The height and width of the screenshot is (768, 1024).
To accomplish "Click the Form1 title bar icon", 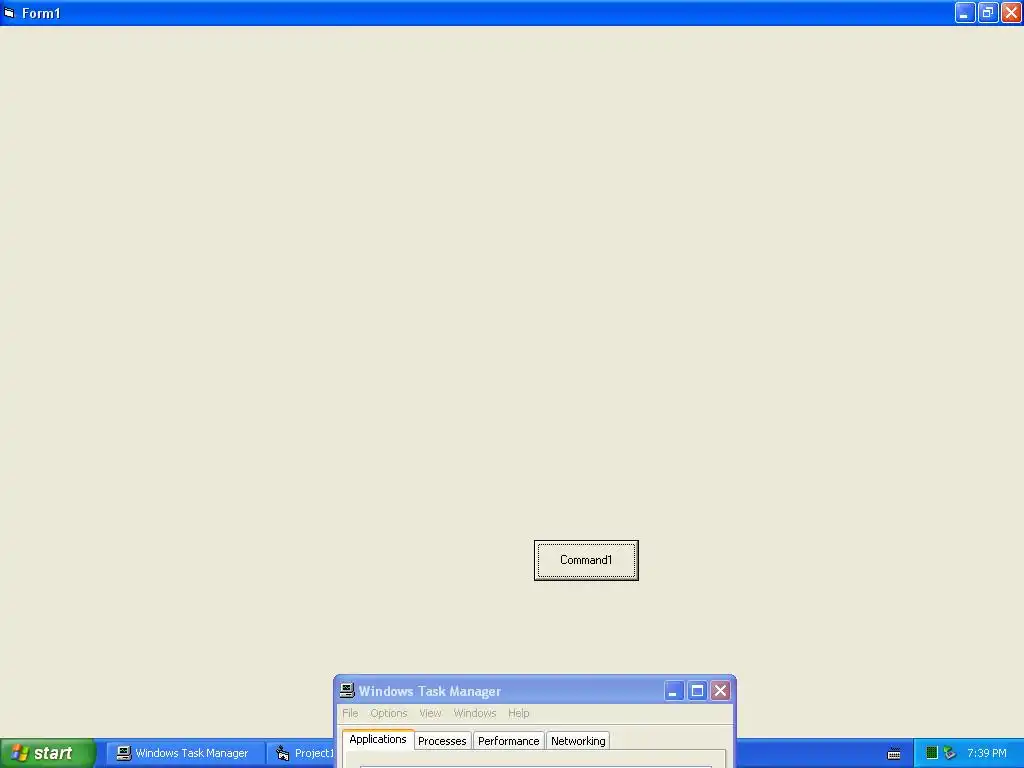I will (x=9, y=13).
